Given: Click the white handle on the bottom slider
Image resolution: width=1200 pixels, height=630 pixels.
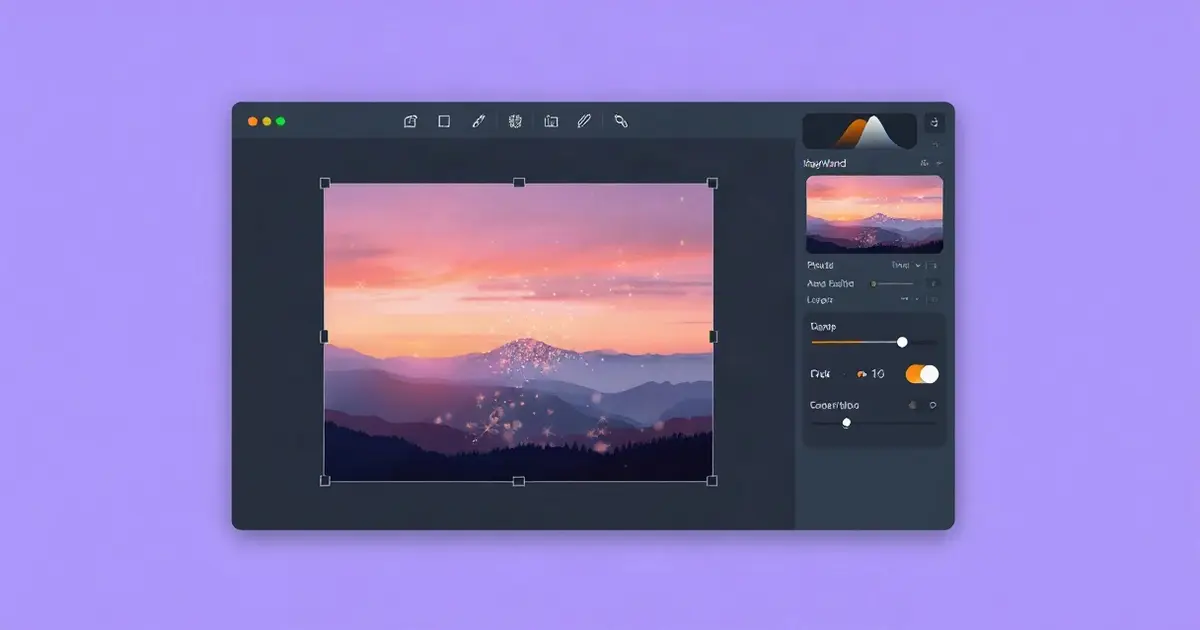Looking at the screenshot, I should click(846, 423).
